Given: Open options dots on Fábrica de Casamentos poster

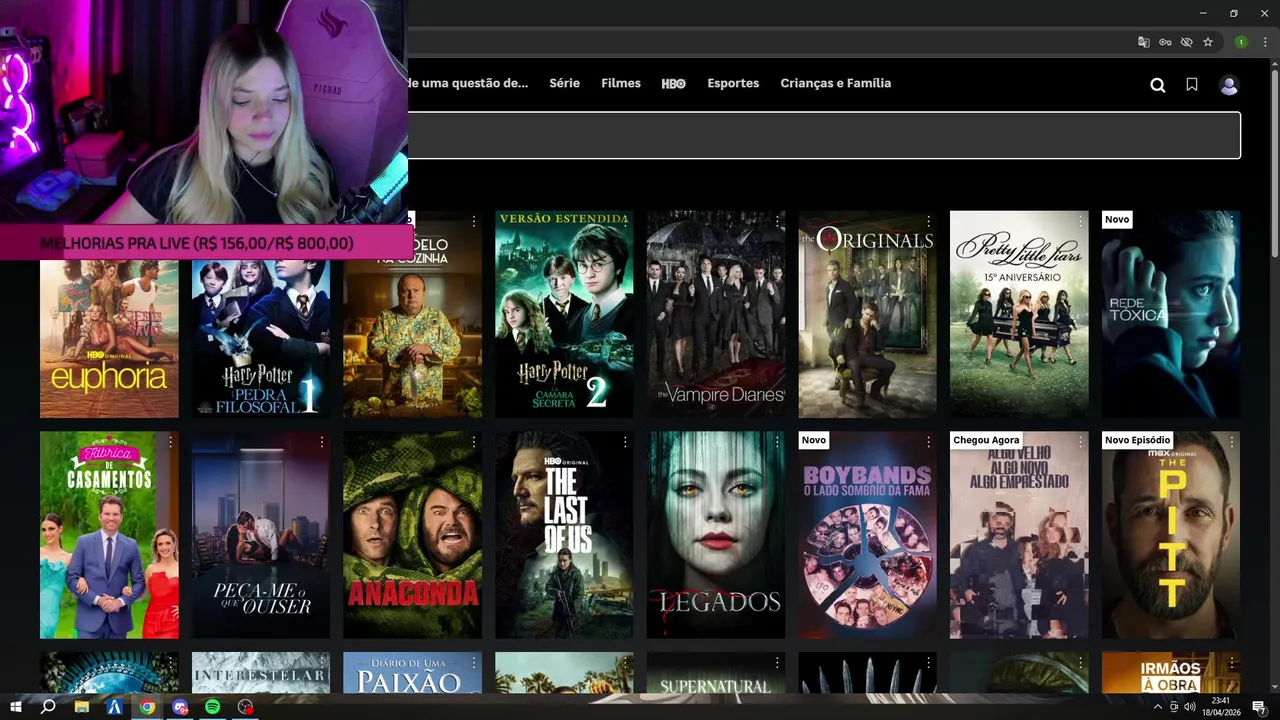Looking at the screenshot, I should (170, 442).
